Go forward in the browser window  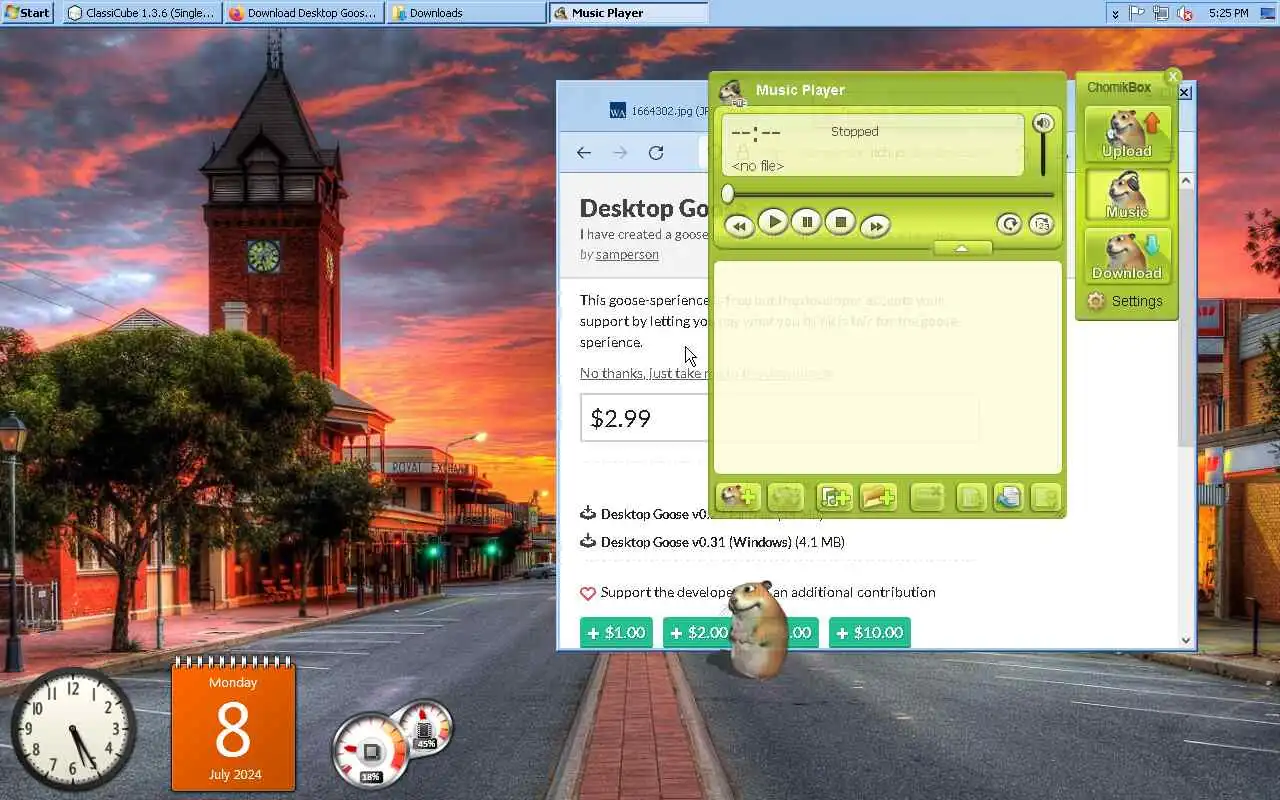pyautogui.click(x=620, y=153)
